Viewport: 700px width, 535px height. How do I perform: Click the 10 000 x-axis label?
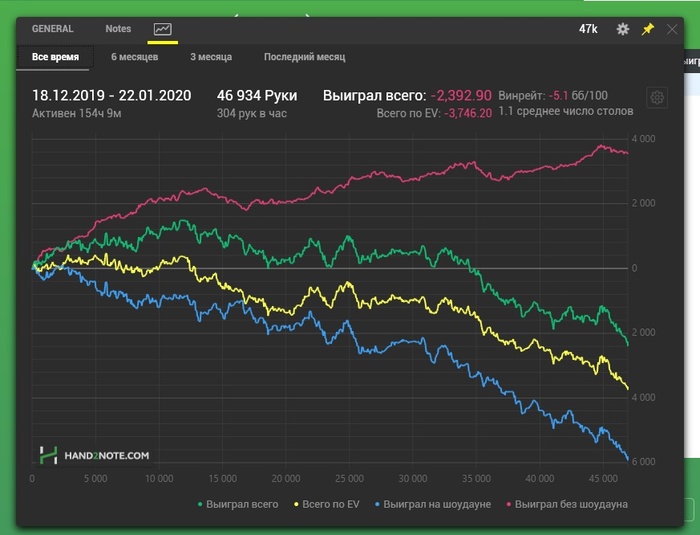click(x=159, y=479)
